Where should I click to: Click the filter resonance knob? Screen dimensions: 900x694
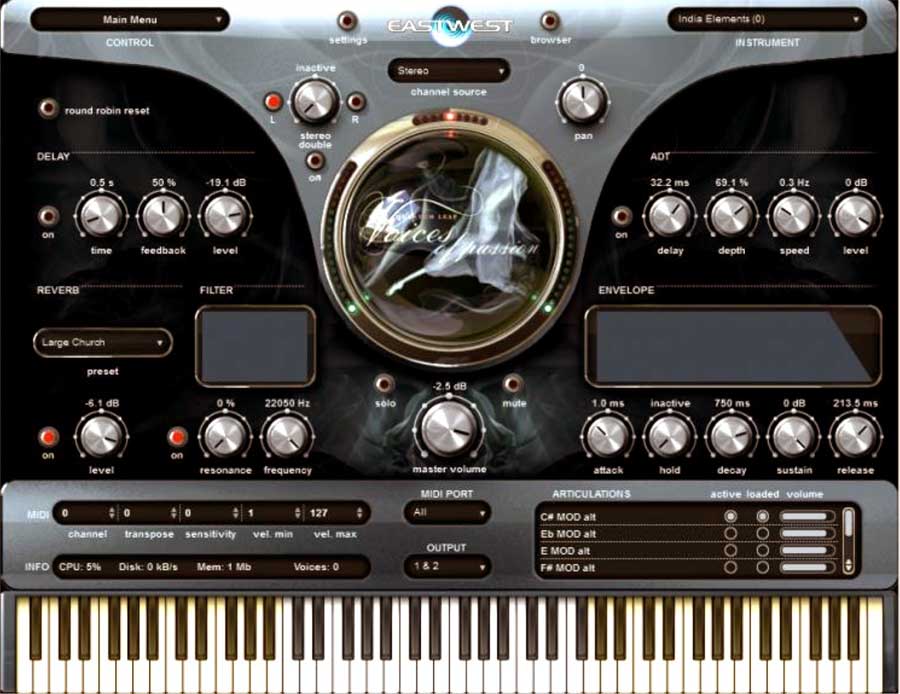point(225,437)
